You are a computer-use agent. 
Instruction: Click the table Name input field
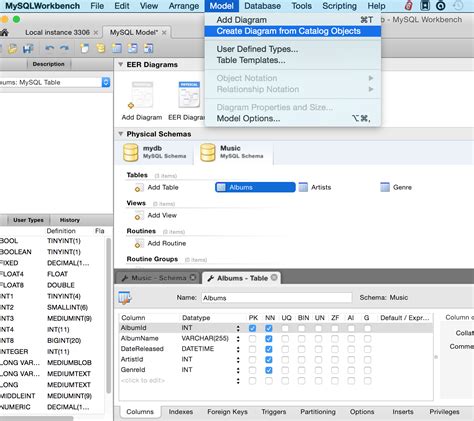point(277,298)
